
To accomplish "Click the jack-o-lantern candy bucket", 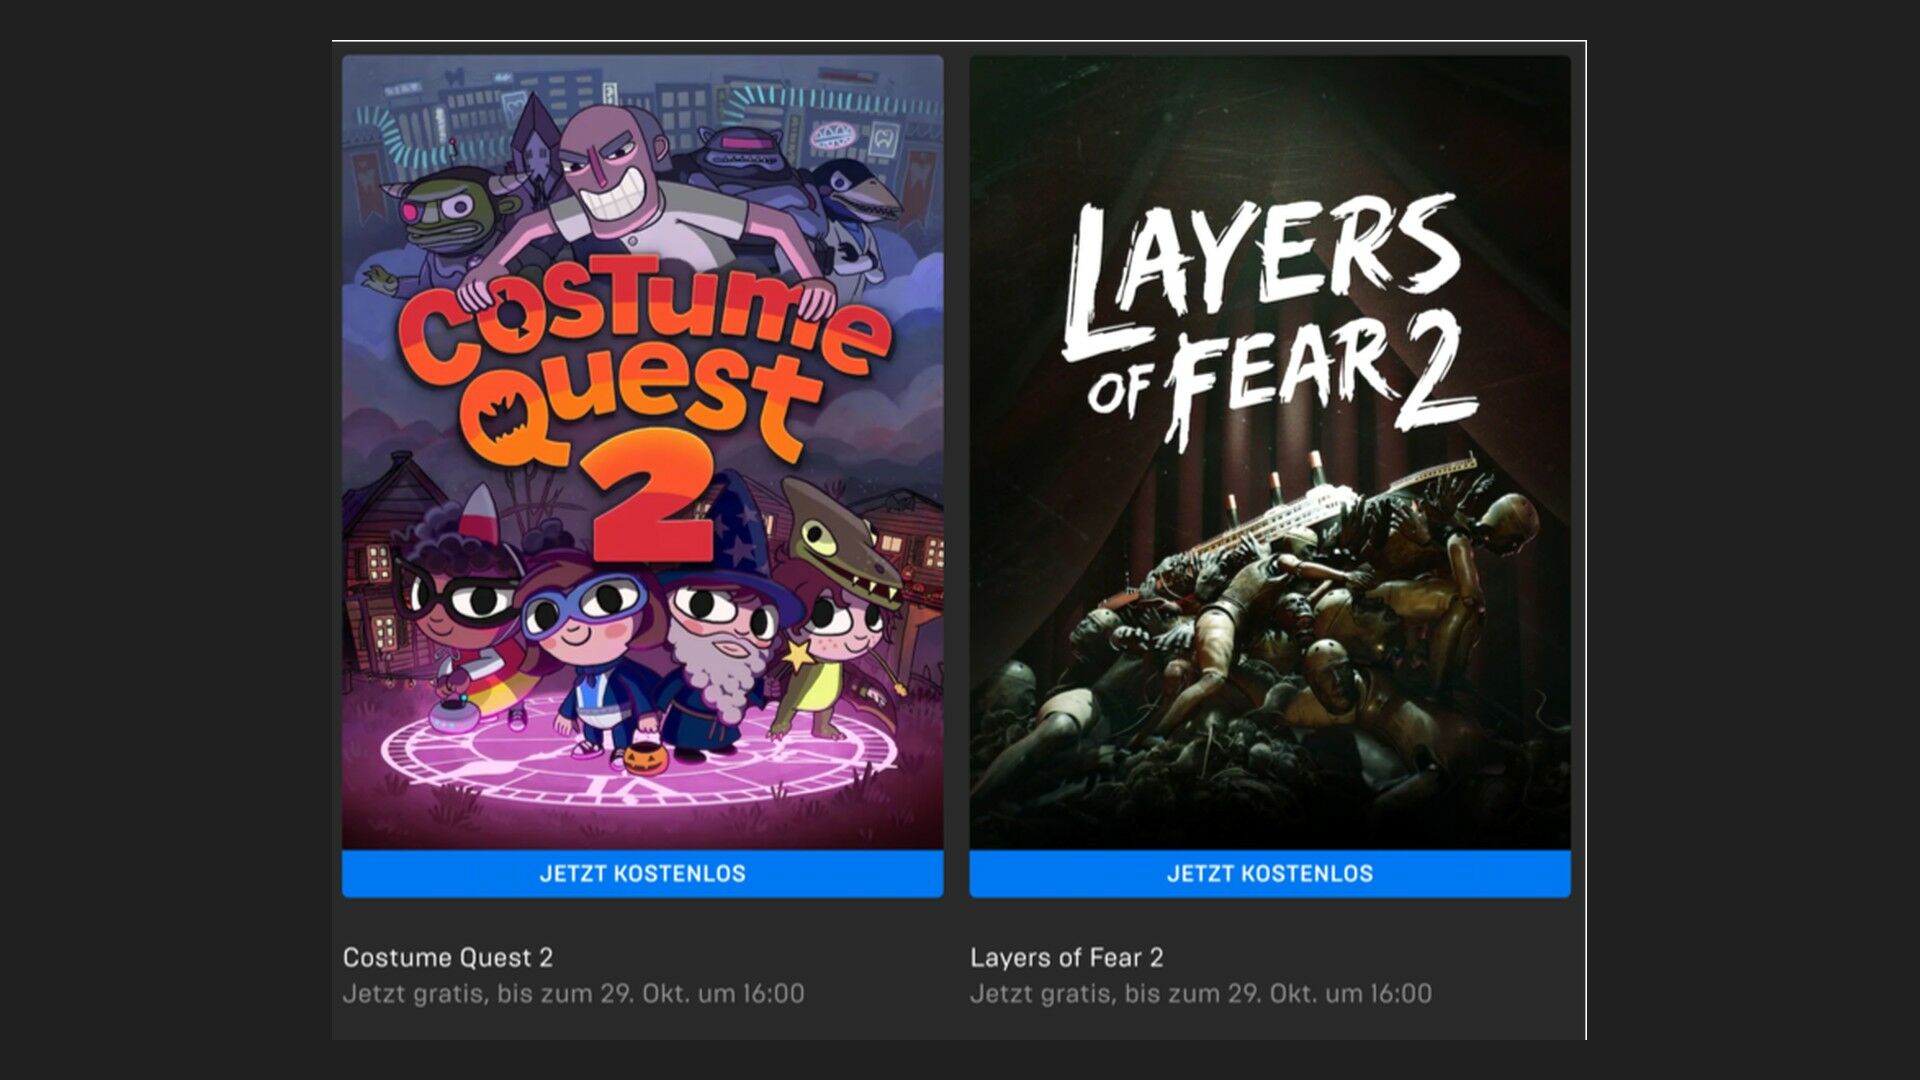I will click(645, 758).
